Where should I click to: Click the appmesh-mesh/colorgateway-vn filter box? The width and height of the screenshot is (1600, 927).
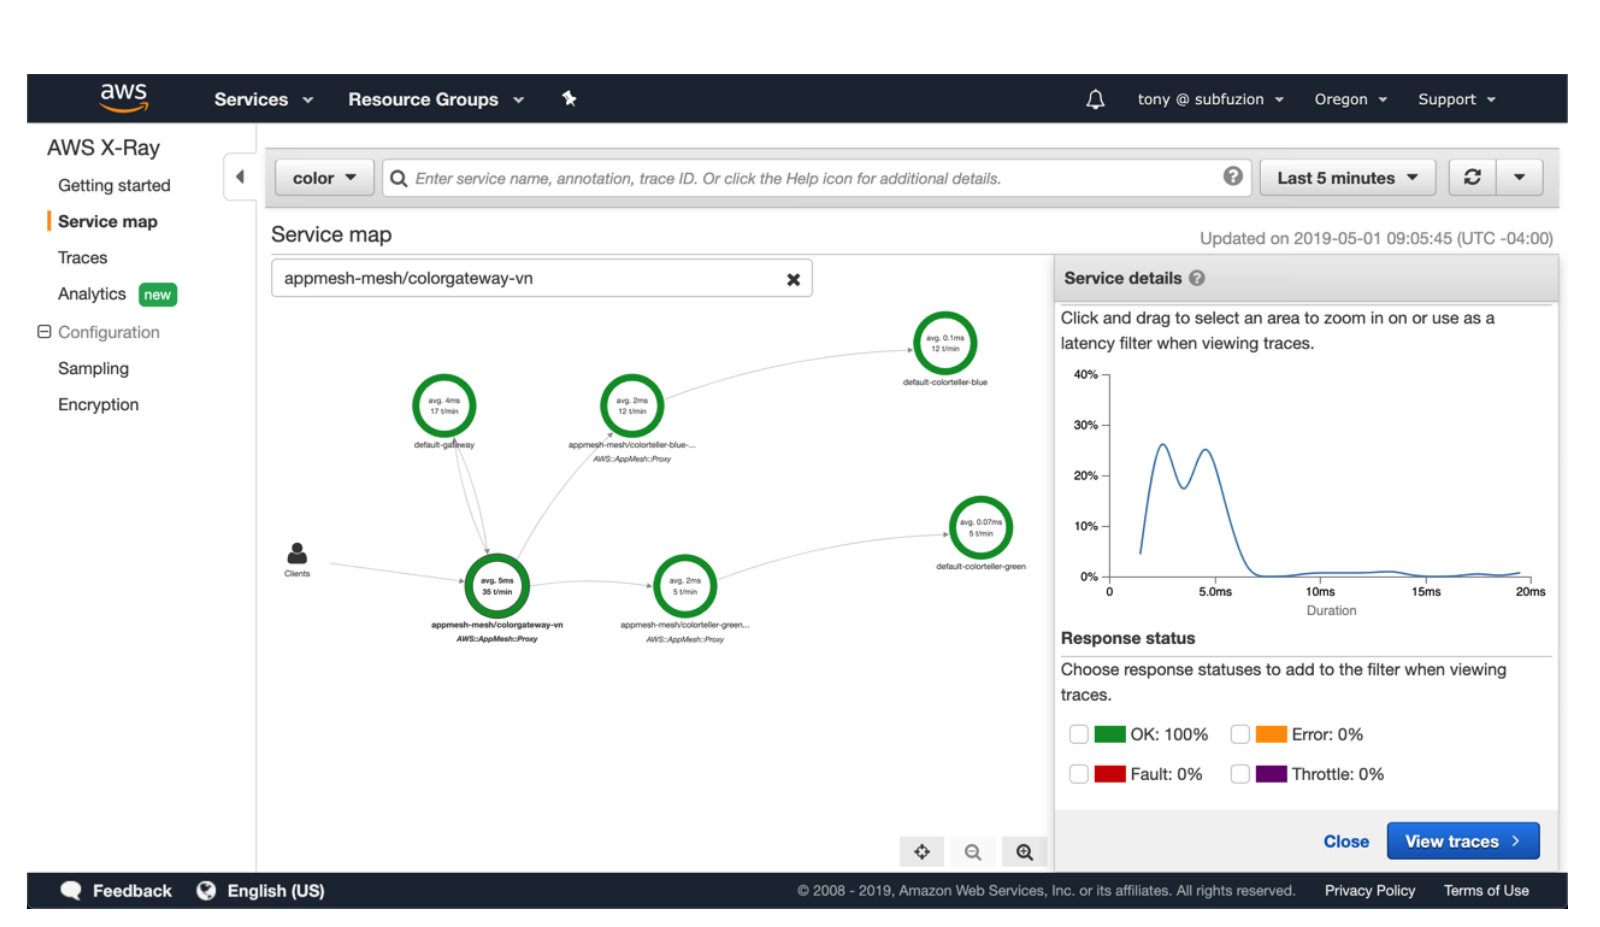click(541, 278)
